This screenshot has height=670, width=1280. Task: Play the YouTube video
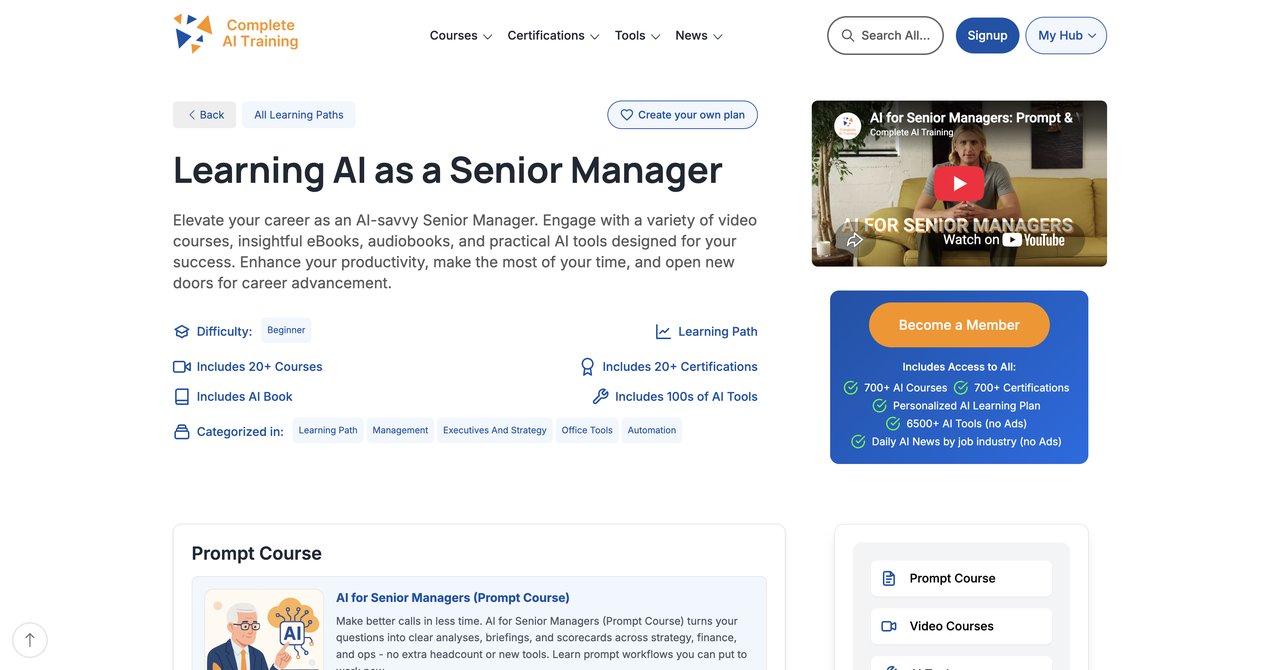959,184
